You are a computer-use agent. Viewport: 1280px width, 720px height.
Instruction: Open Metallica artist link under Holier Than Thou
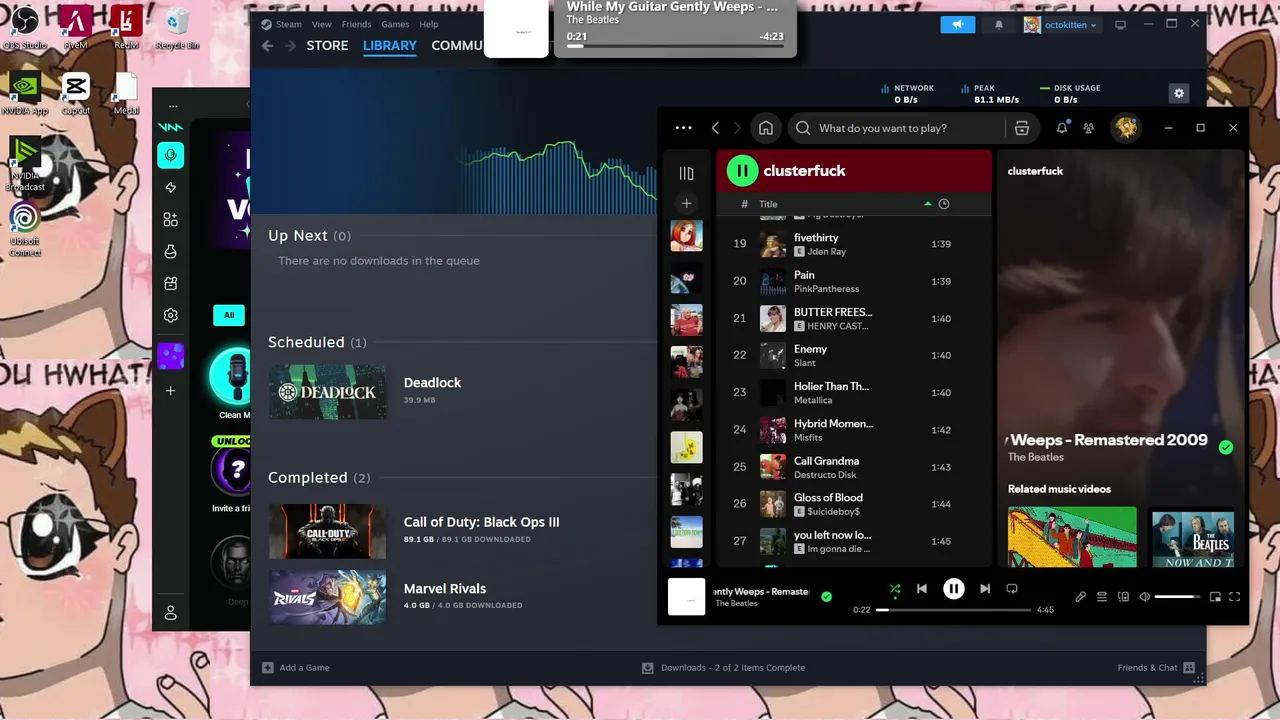point(813,400)
